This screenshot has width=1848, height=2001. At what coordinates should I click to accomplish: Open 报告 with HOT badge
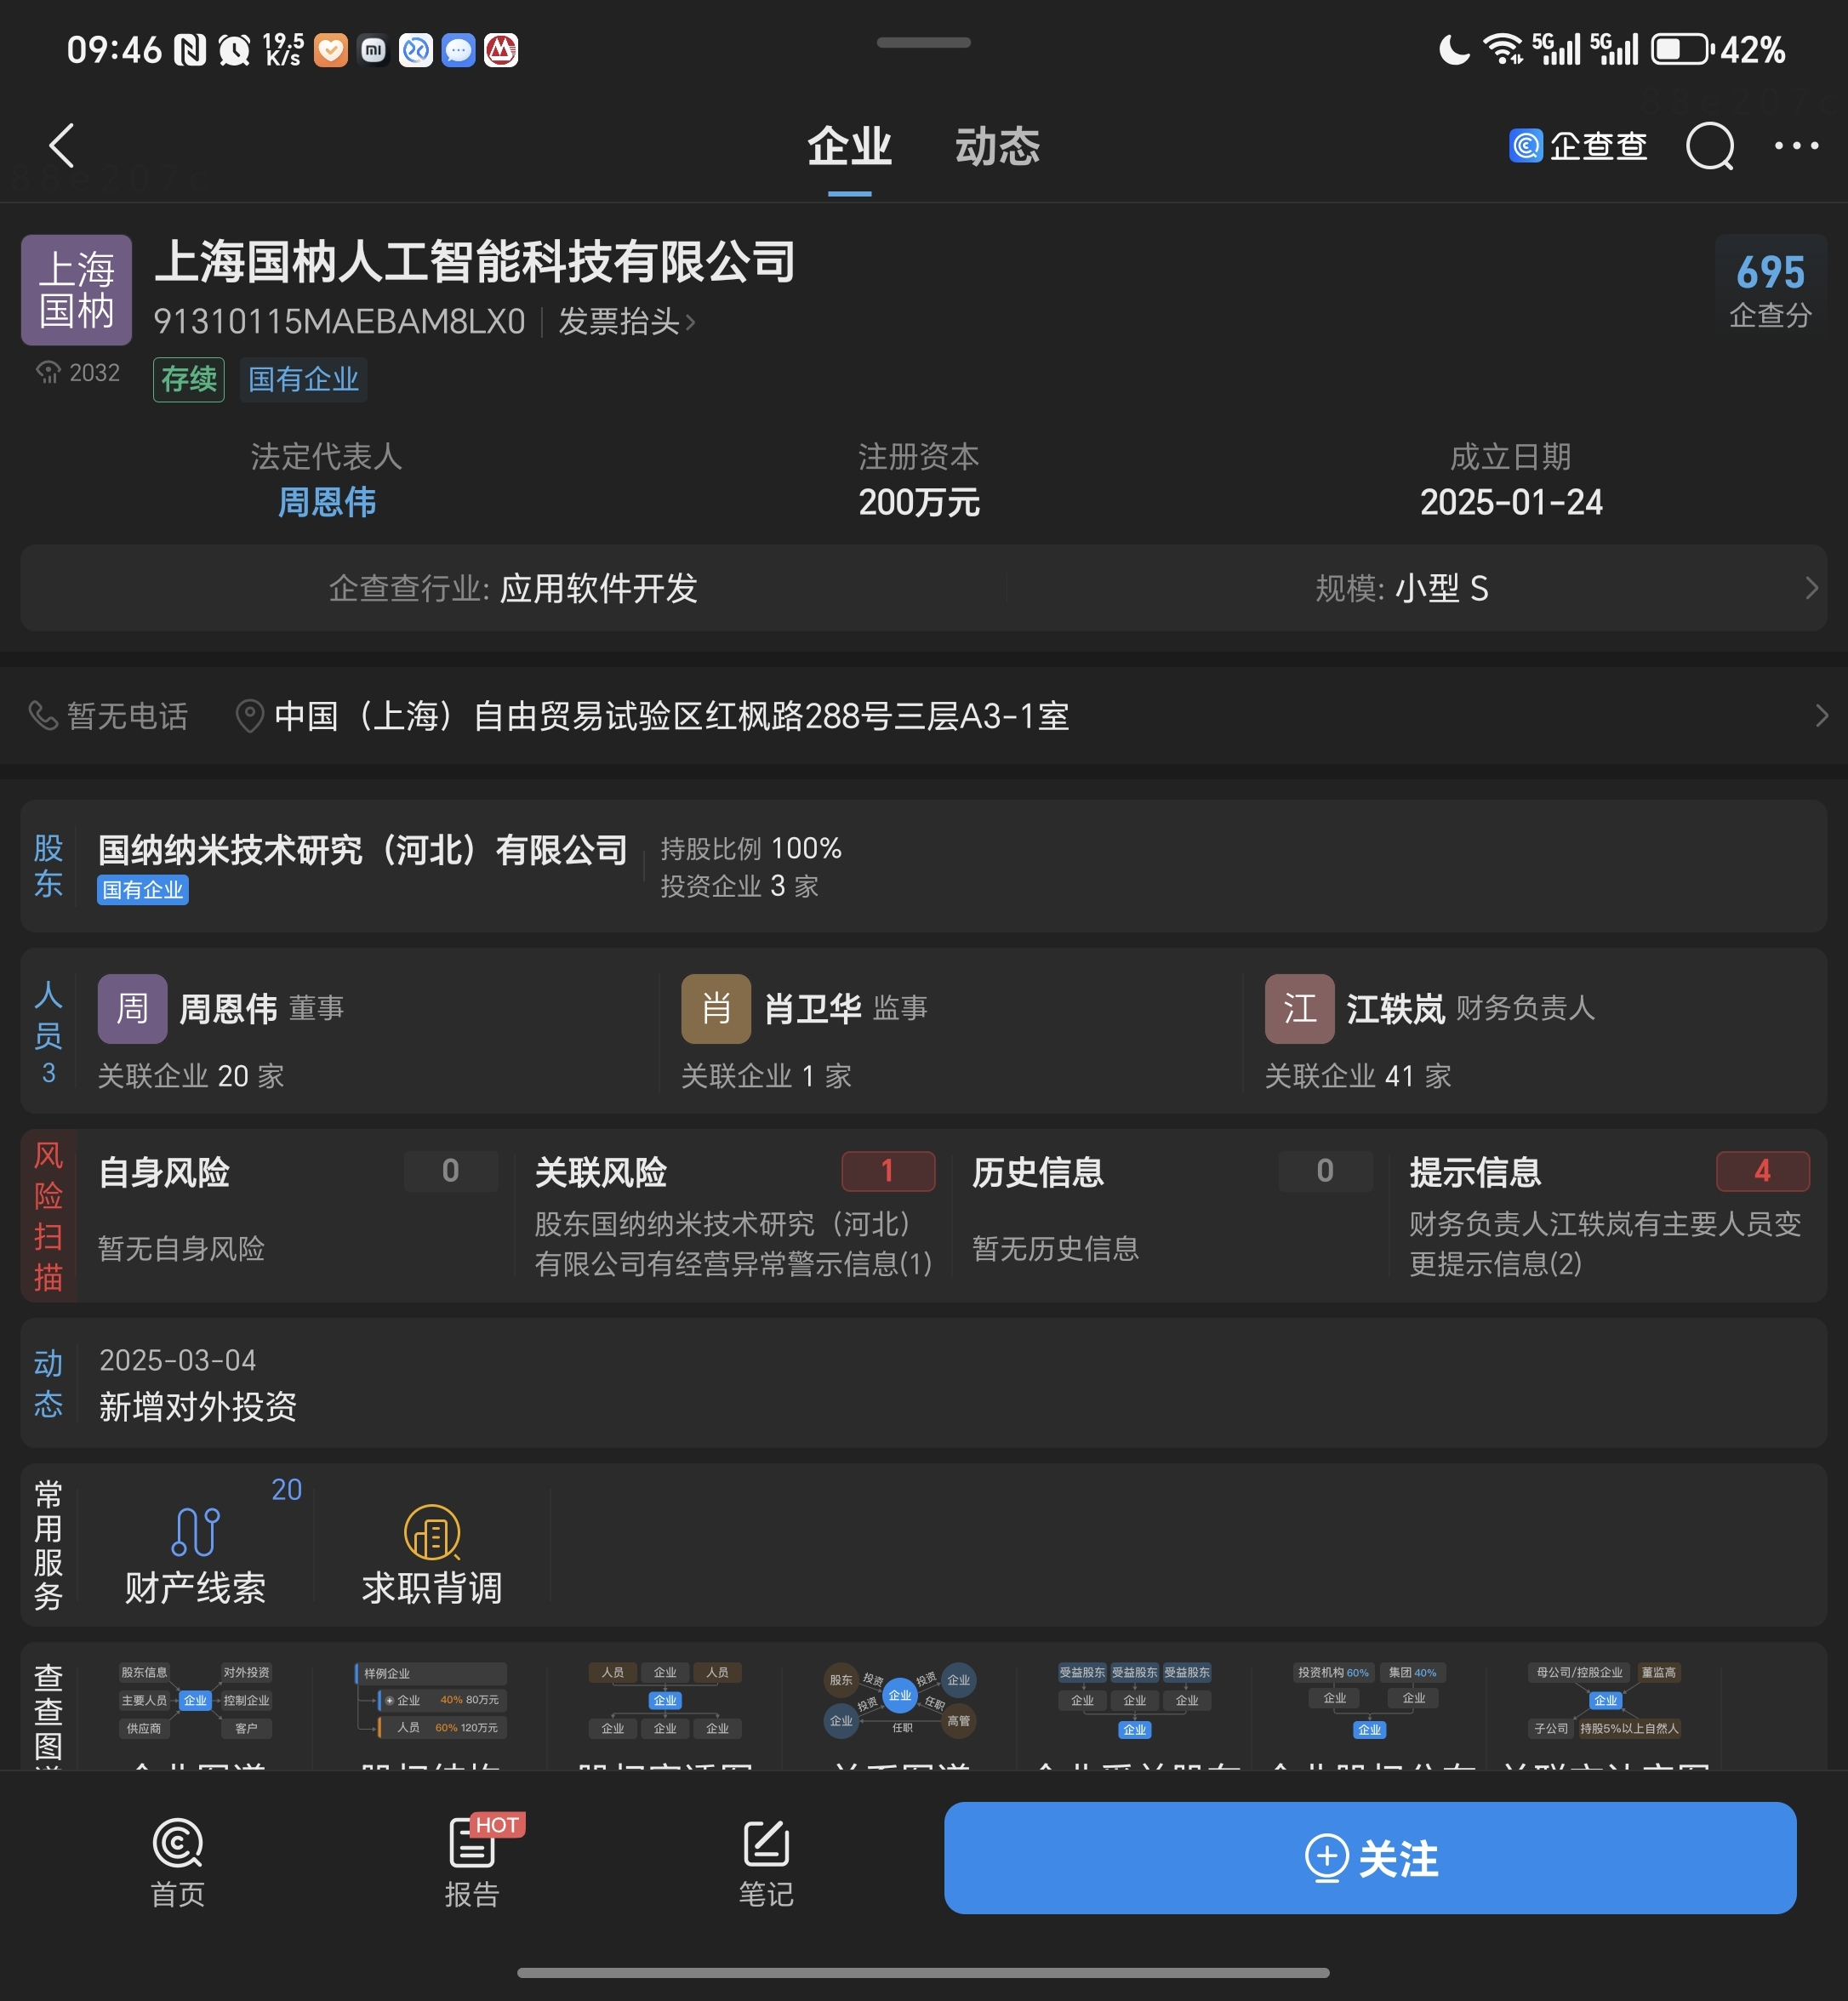[x=472, y=1862]
